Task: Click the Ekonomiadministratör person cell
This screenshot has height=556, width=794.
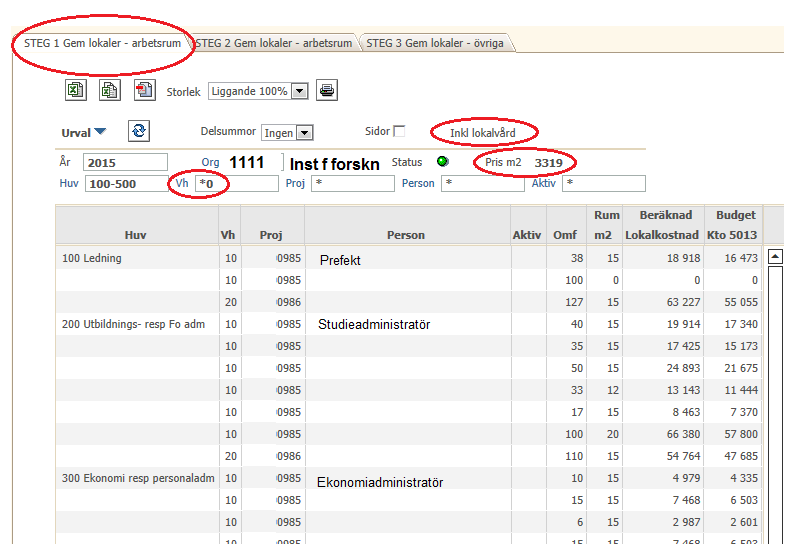Action: pos(380,483)
